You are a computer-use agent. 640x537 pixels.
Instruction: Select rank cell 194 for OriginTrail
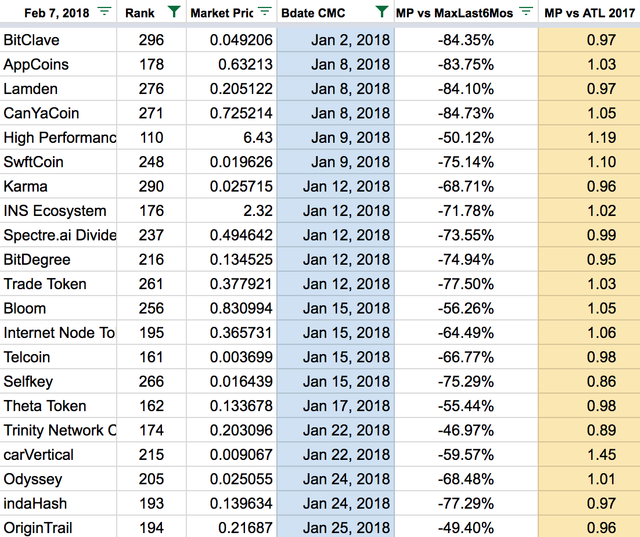(151, 527)
